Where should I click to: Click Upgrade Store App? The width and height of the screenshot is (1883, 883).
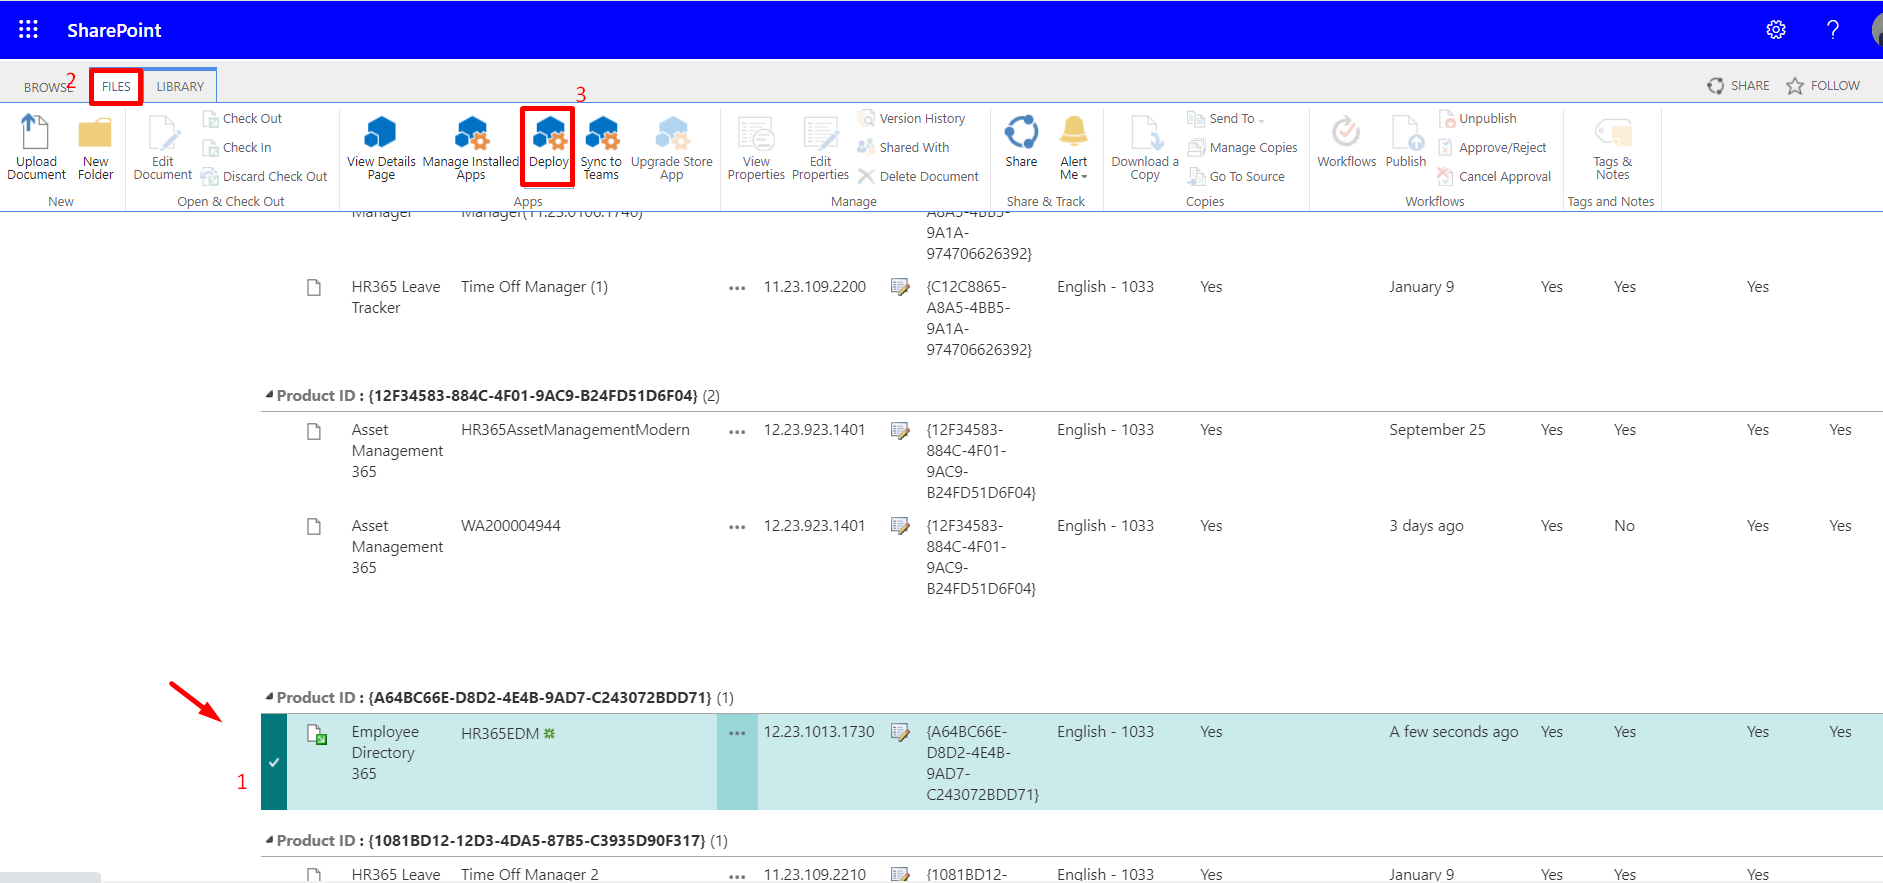pos(672,147)
